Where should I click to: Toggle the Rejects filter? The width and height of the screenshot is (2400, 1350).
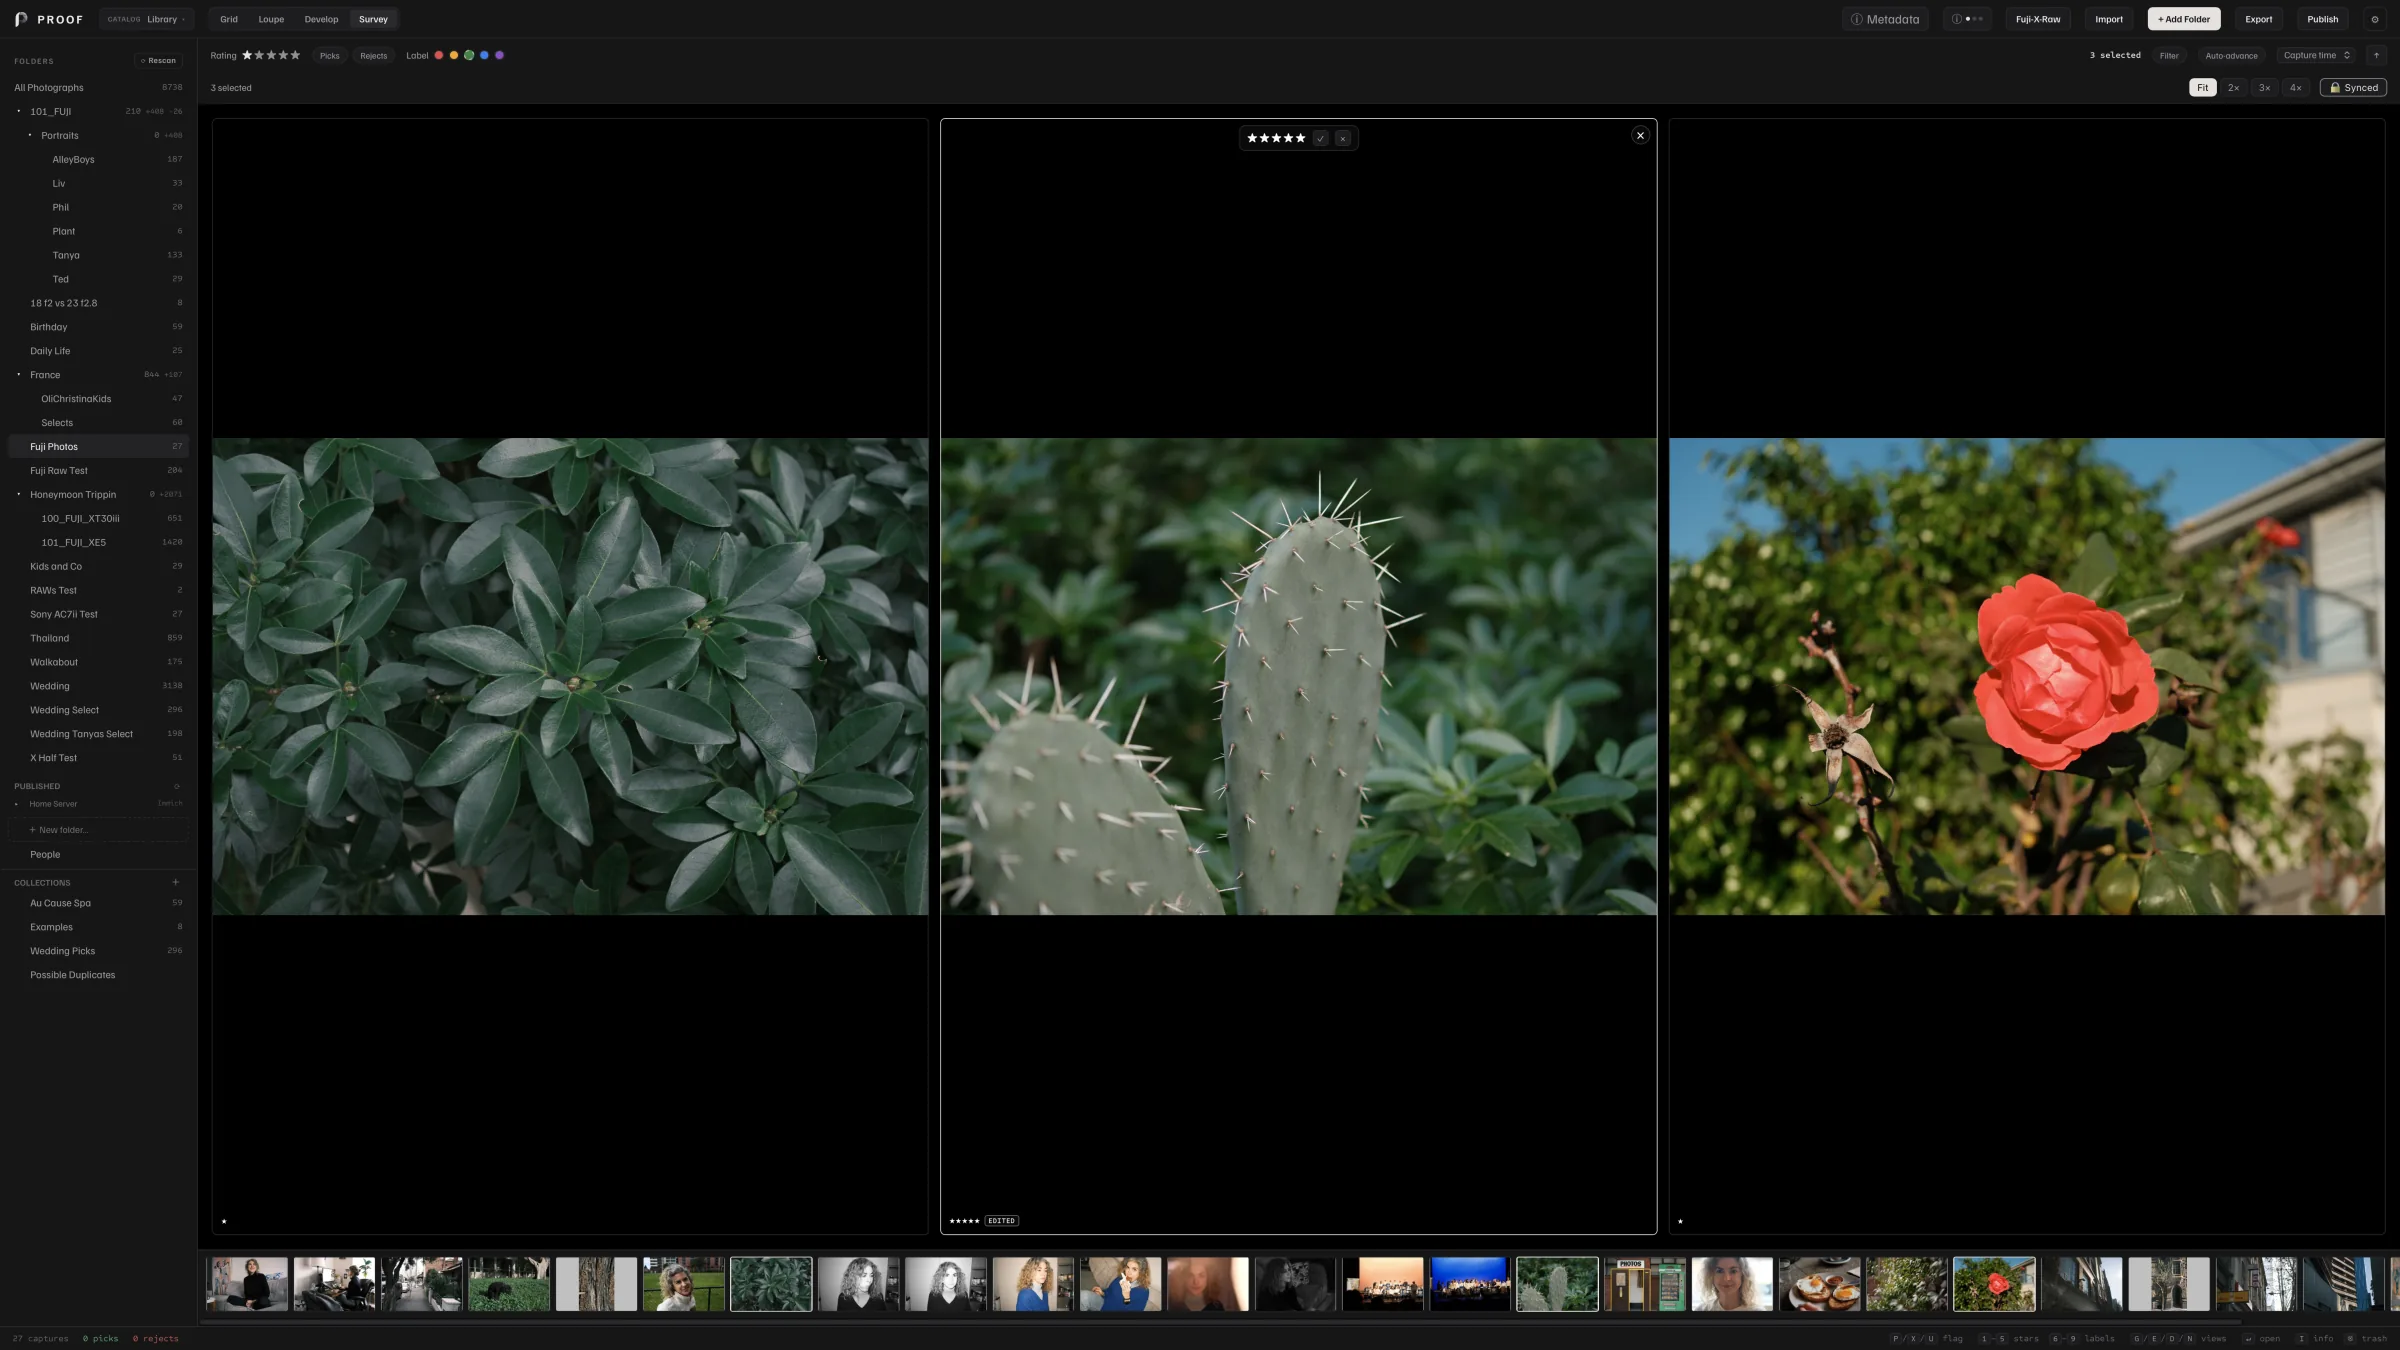373,55
